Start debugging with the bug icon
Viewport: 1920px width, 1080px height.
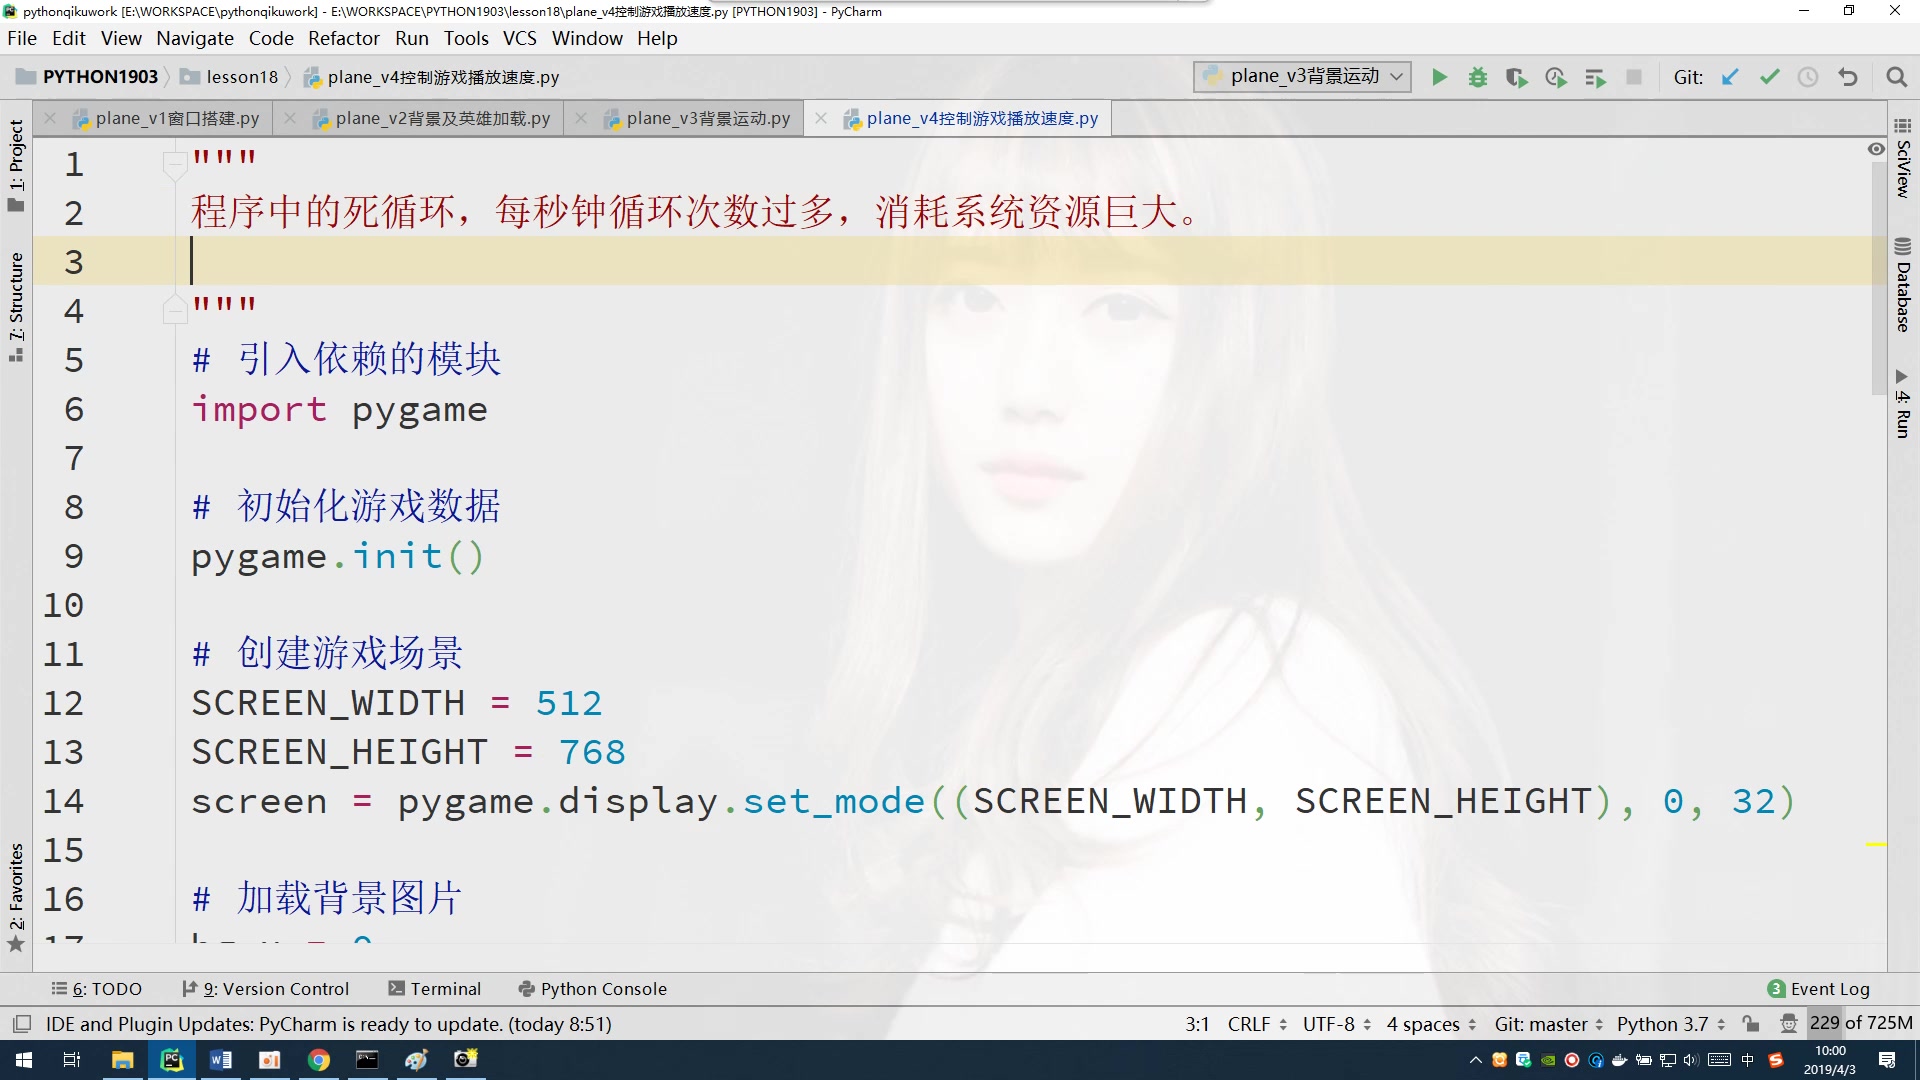1478,77
